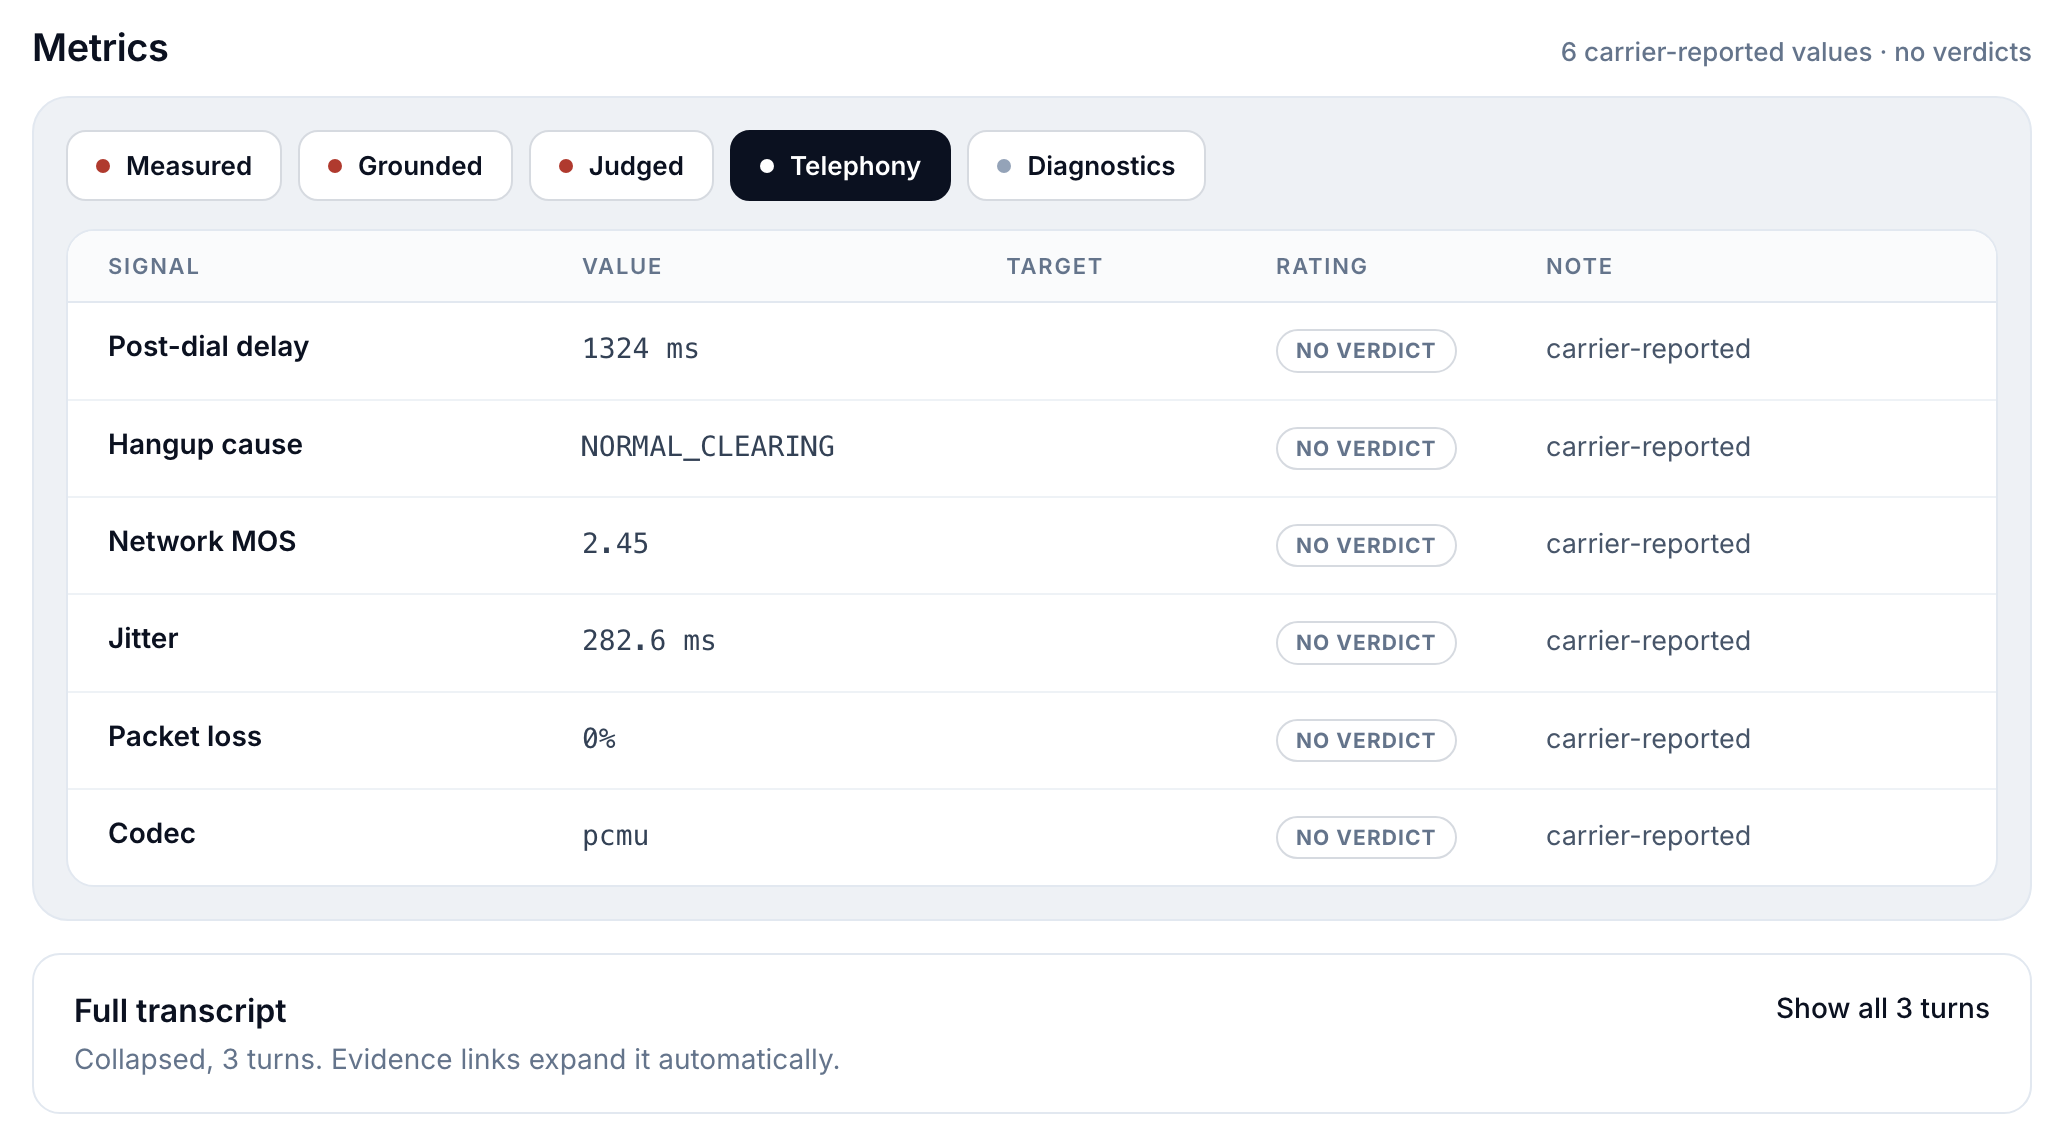The width and height of the screenshot is (2064, 1146).
Task: Click the 282.6 ms jitter value
Action: pos(648,641)
